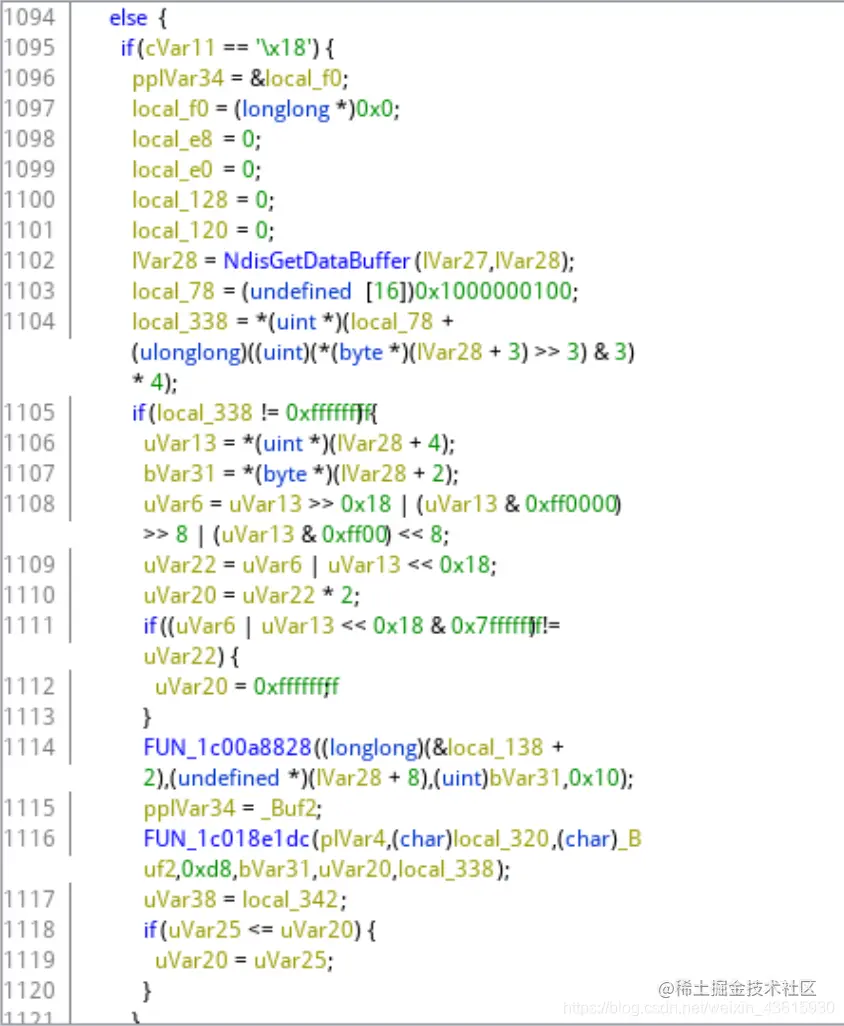Click local_128 on line 1100

[180, 200]
